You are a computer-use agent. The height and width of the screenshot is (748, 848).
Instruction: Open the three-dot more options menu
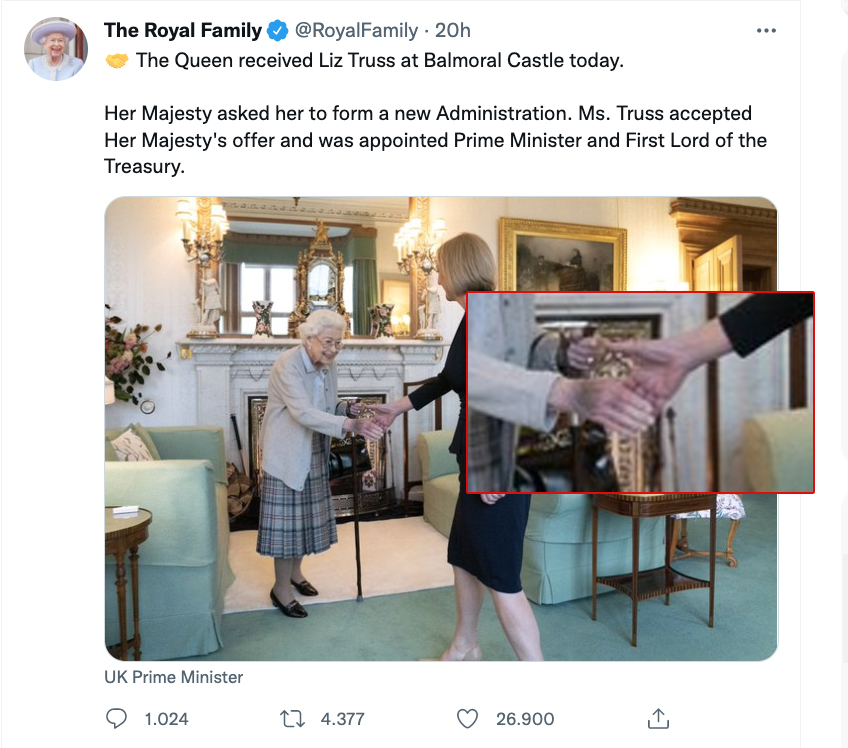pos(766,31)
